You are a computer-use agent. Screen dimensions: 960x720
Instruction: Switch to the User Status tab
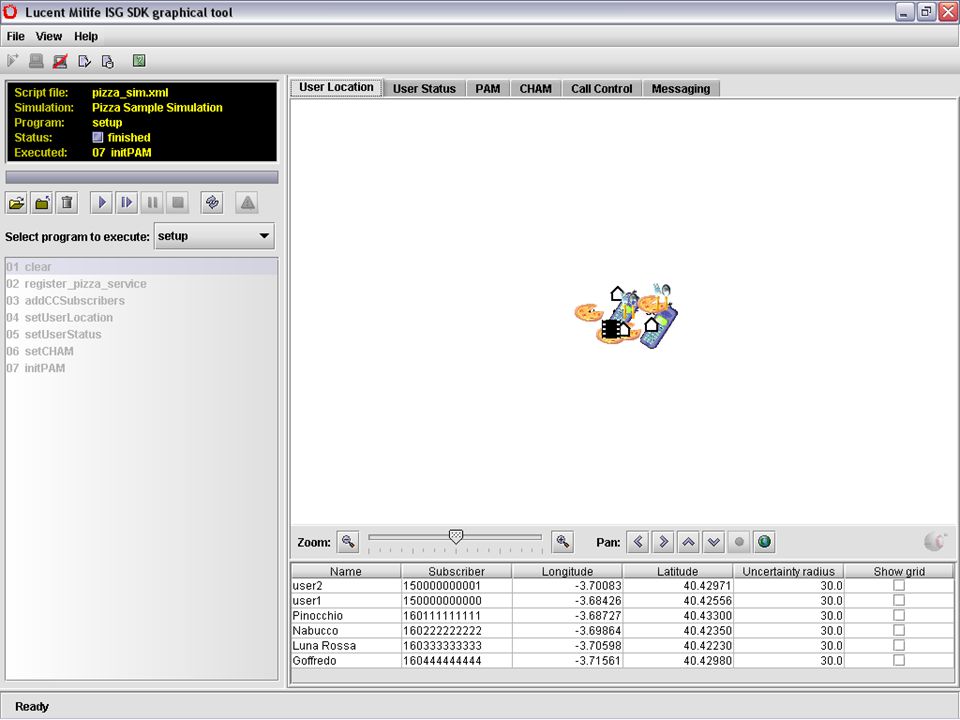(424, 89)
